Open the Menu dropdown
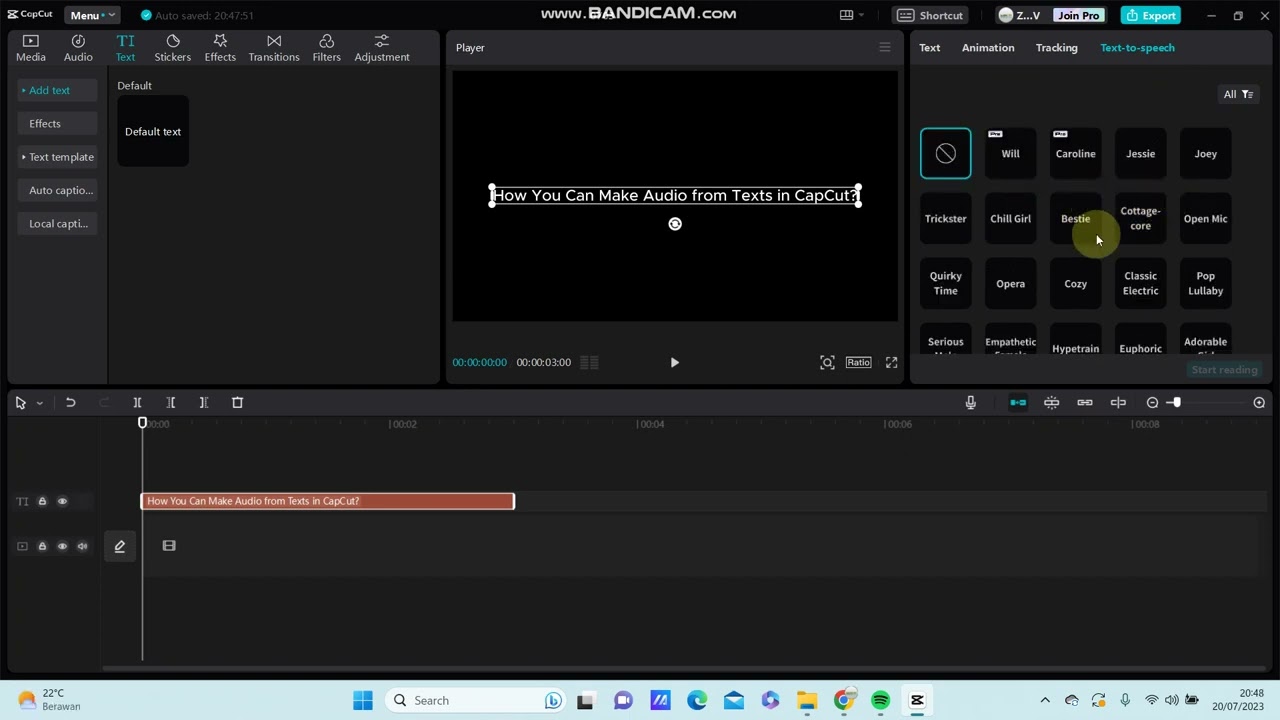Viewport: 1280px width, 720px height. pyautogui.click(x=92, y=15)
